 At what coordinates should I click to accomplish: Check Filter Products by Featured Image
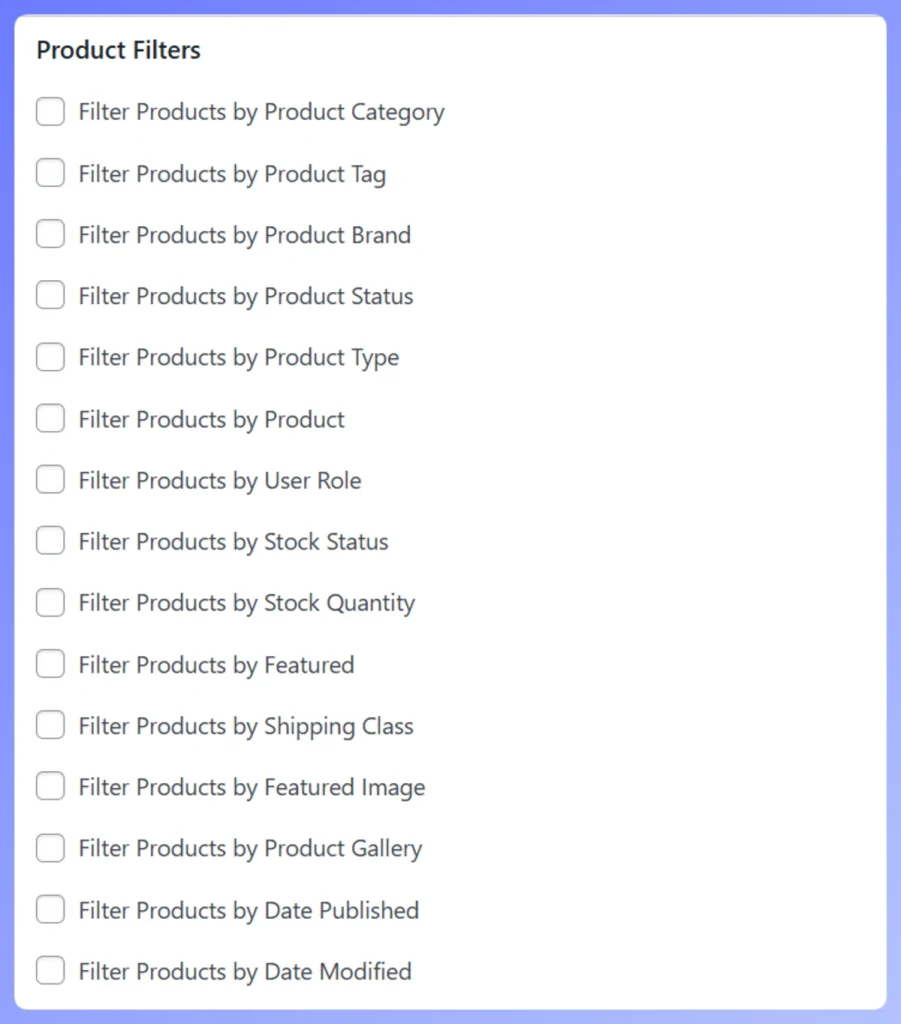coord(50,786)
